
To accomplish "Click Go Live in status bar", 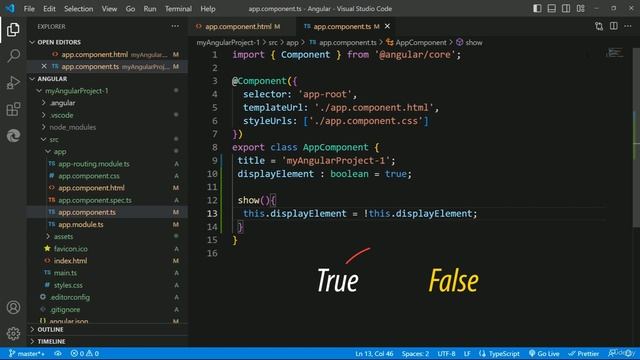I will click(544, 353).
